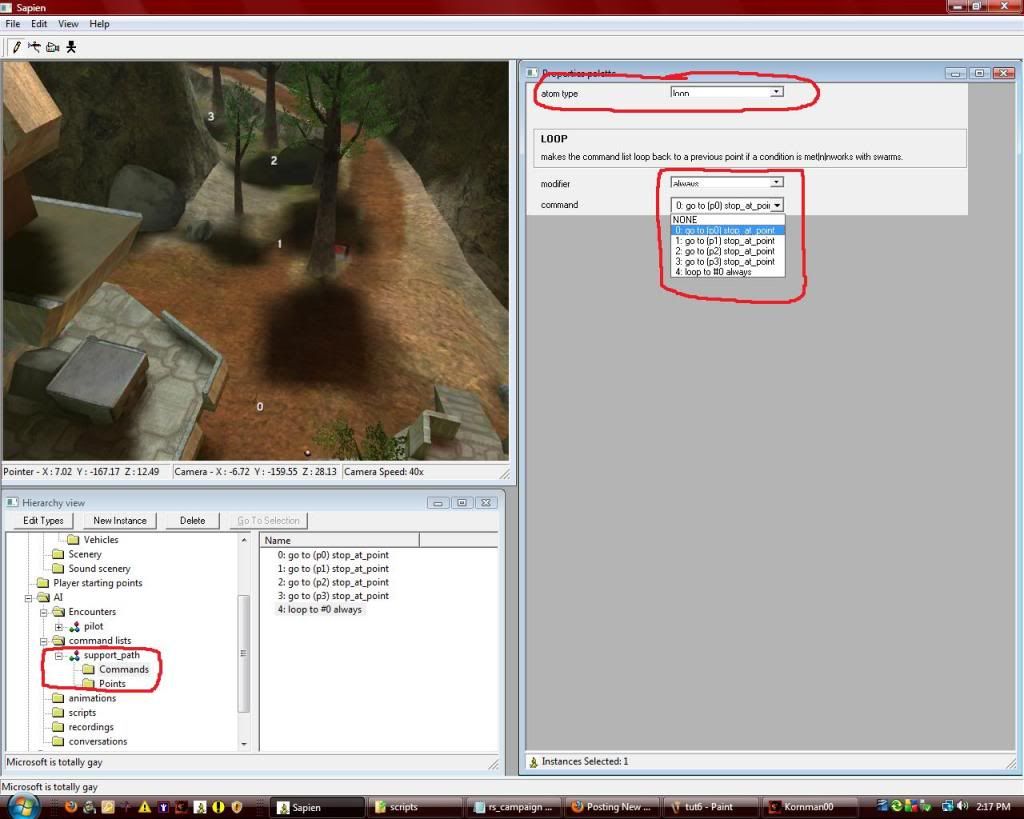This screenshot has height=819, width=1024.
Task: Switch to the Kornman00 taskbar window
Action: point(809,807)
